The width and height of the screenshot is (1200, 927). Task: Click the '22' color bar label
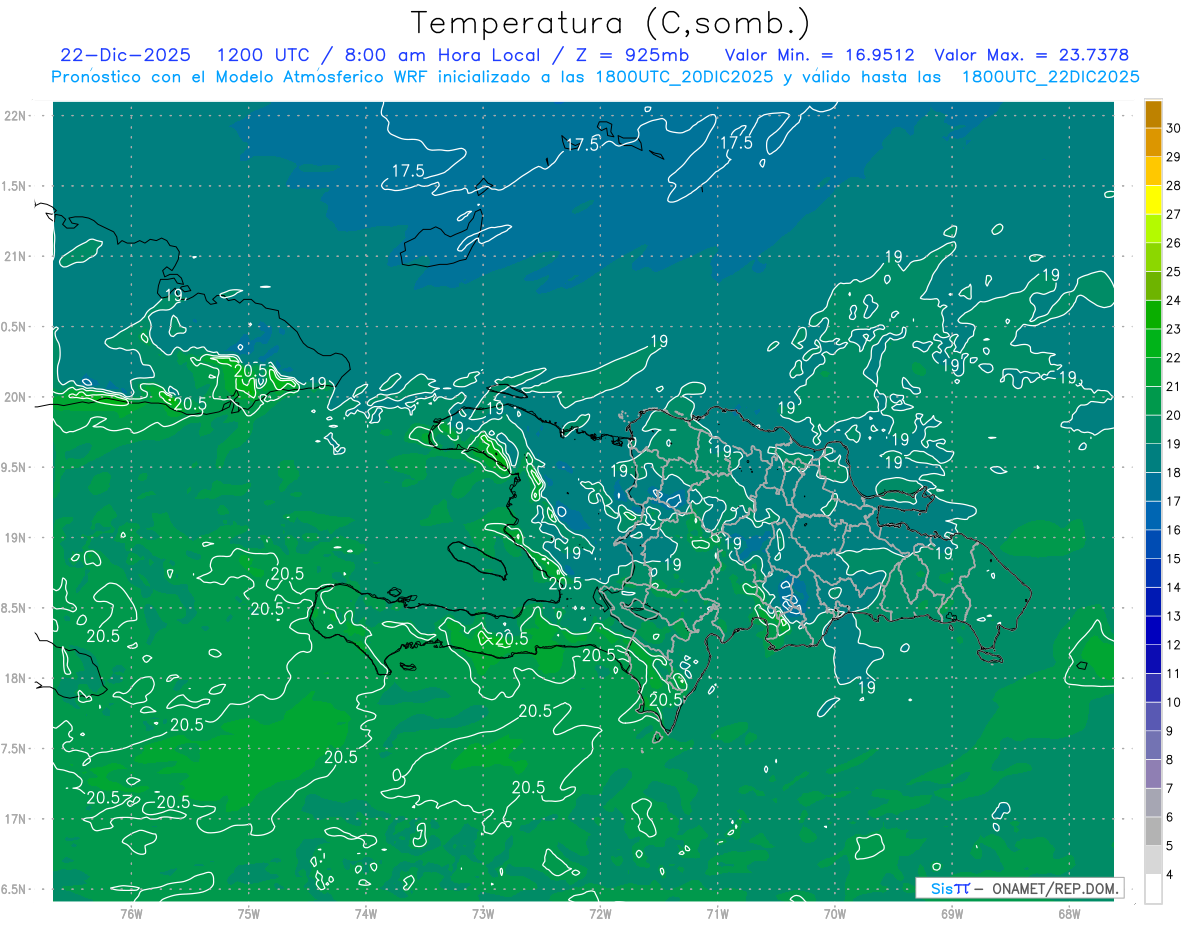[1174, 358]
